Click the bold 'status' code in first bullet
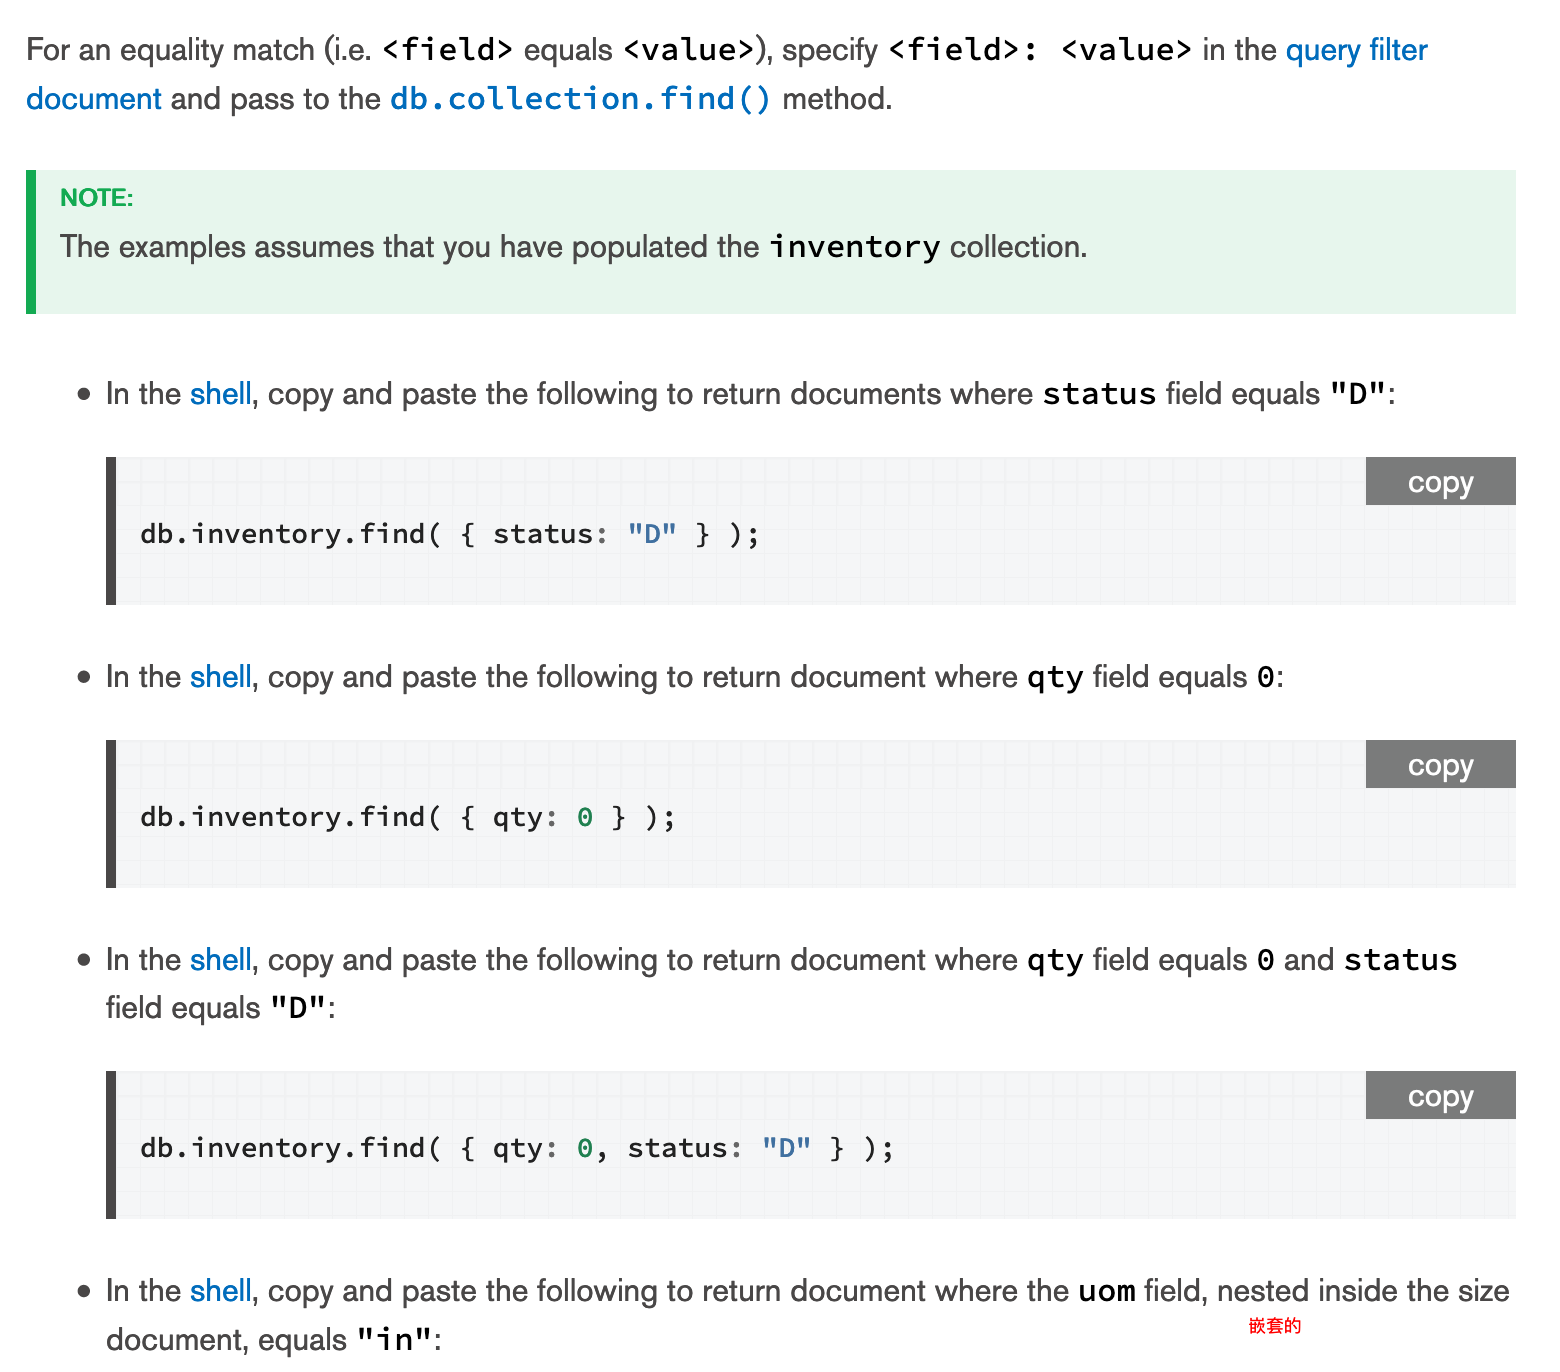Viewport: 1560px width, 1372px height. pyautogui.click(x=1099, y=394)
